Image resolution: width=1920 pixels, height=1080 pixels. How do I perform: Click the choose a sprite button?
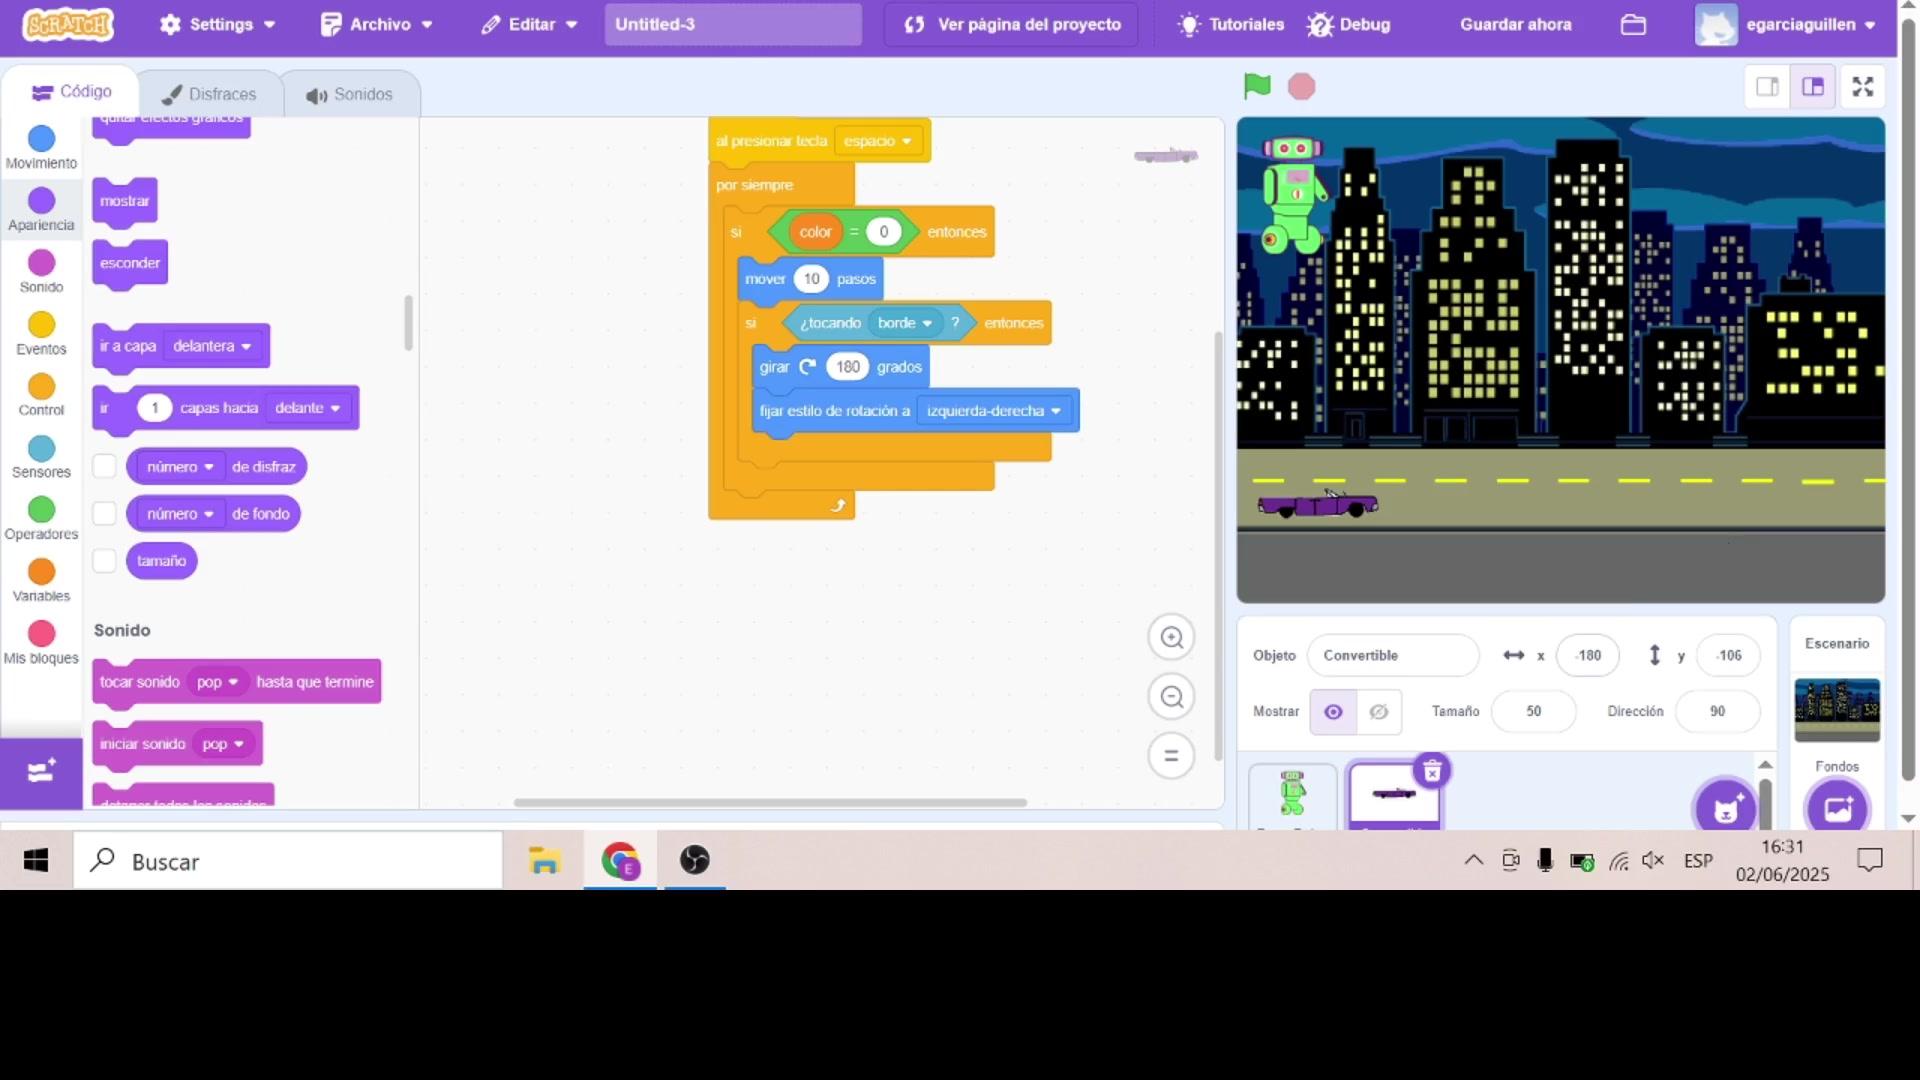[x=1725, y=808]
